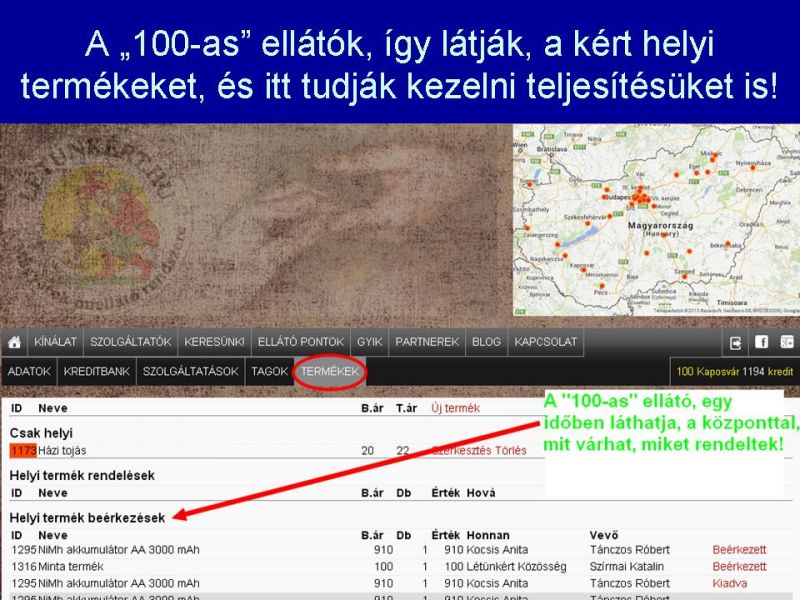Click the Helyi termék beérkezések heading
This screenshot has height=600, width=800.
click(87, 518)
